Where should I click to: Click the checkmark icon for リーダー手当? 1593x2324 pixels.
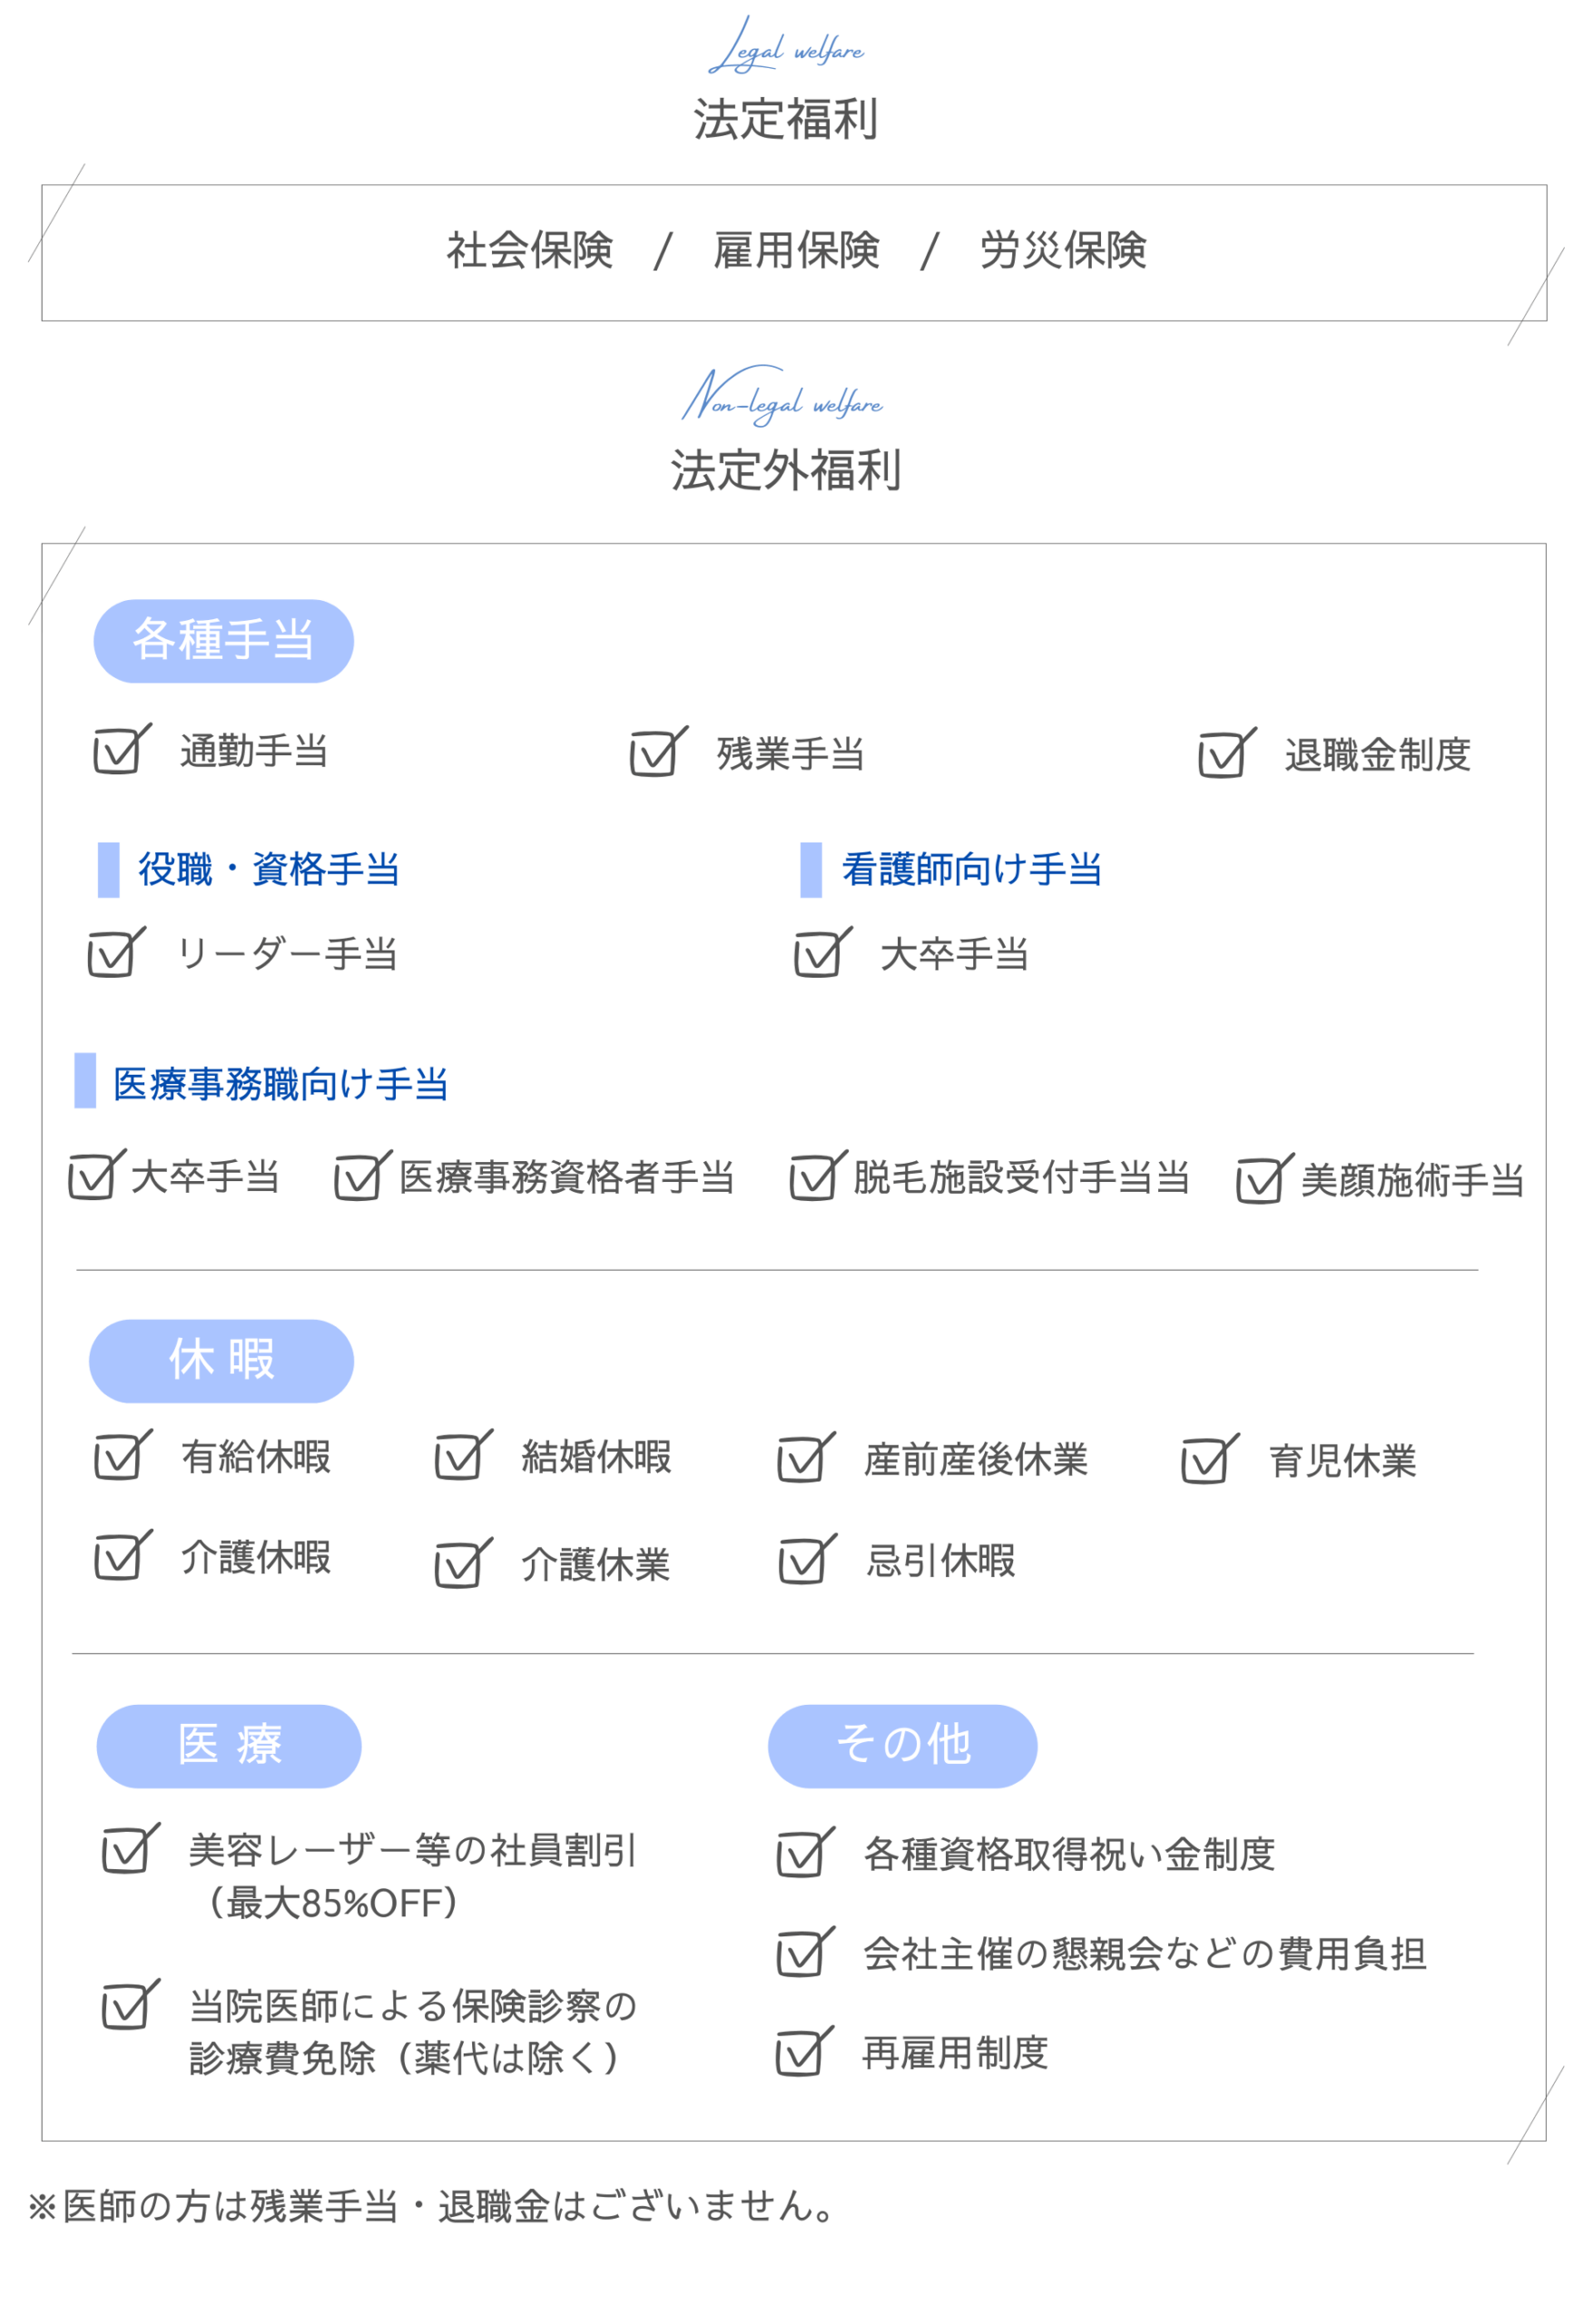[116, 953]
